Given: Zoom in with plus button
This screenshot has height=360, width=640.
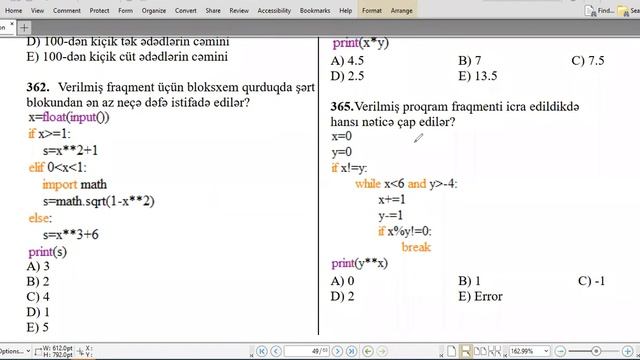Looking at the screenshot, I should point(627,351).
